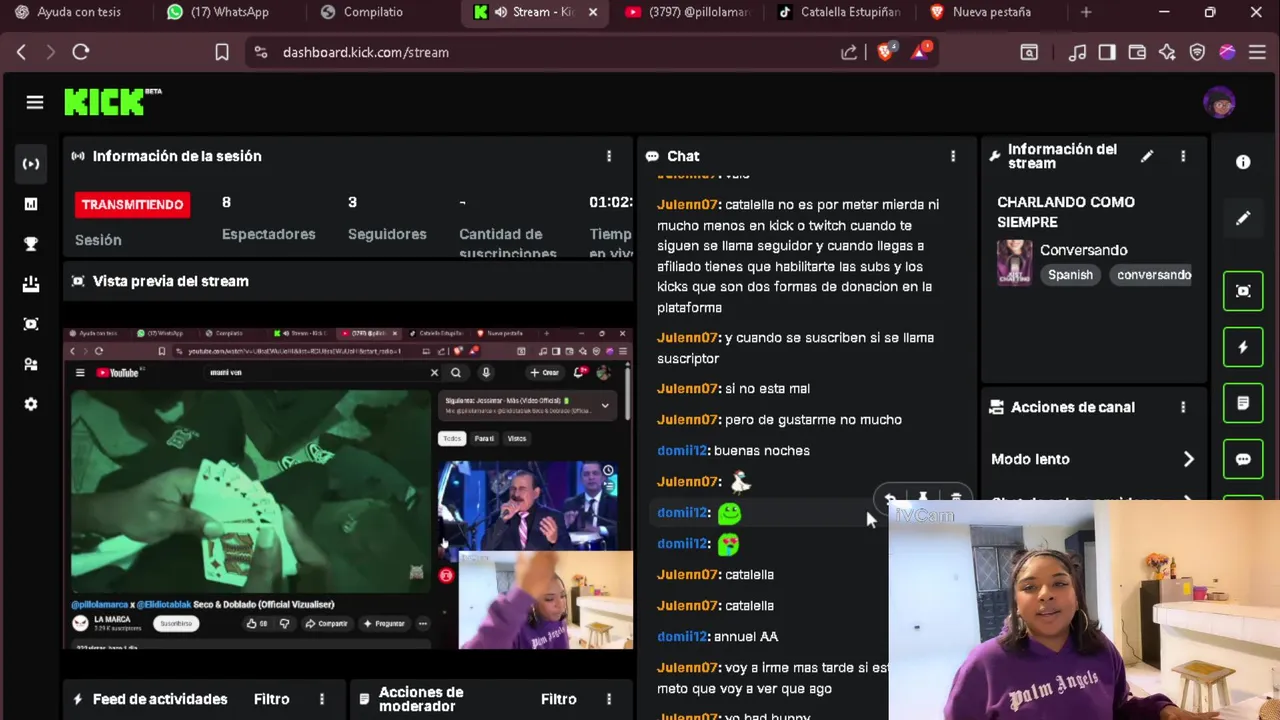Screen dimensions: 1280x720
Task: Click the Spanish language tag
Action: [x=1070, y=275]
